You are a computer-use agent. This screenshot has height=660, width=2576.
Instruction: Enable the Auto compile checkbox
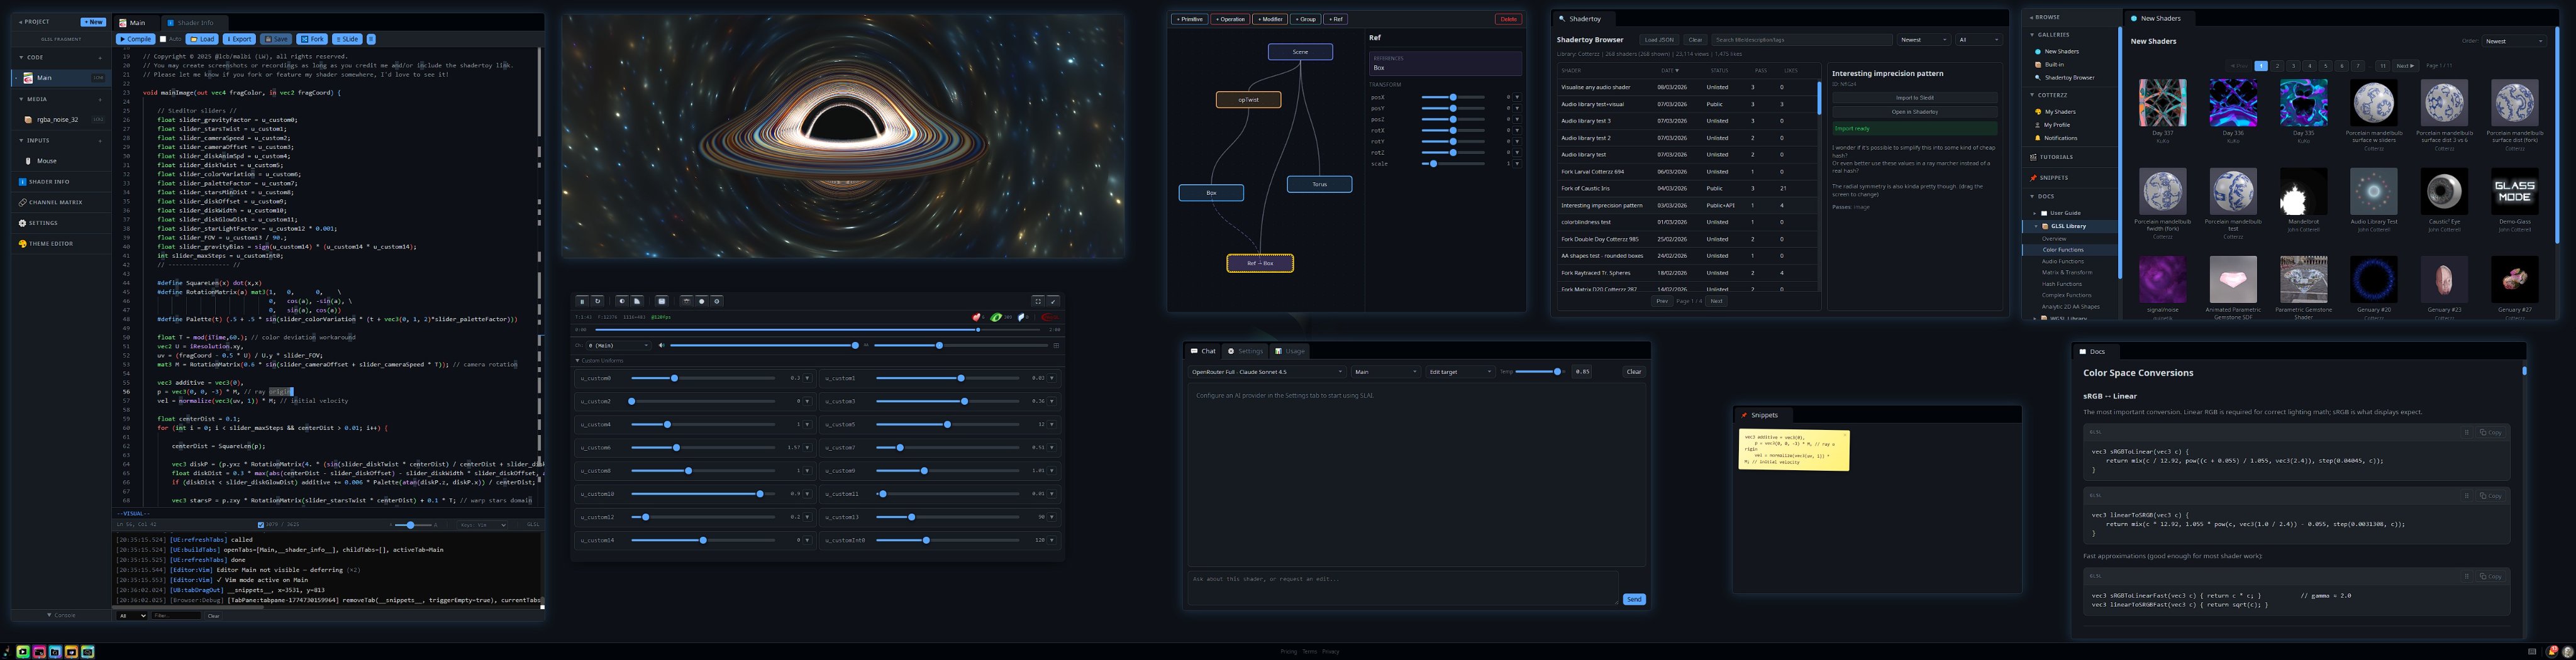(x=163, y=39)
